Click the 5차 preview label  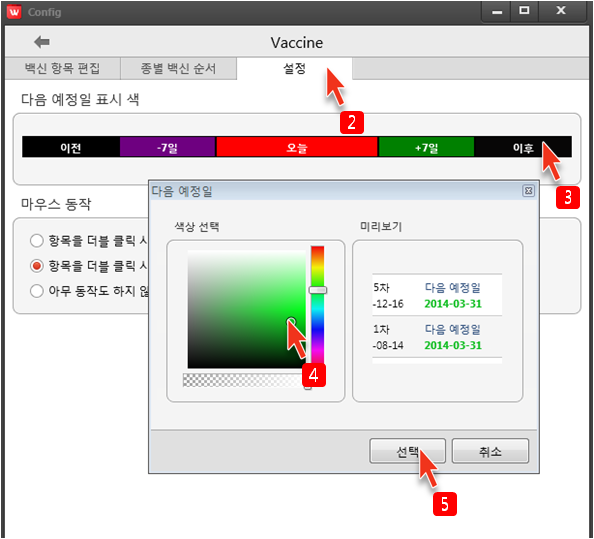coord(381,287)
